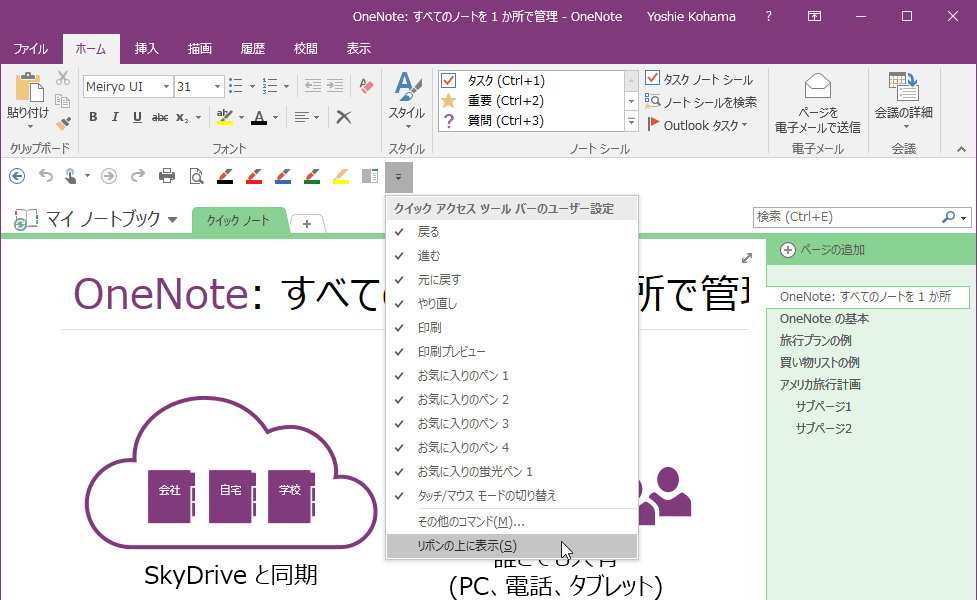Click ページを電子メールで送信 button
The width and height of the screenshot is (977, 600).
click(x=817, y=104)
